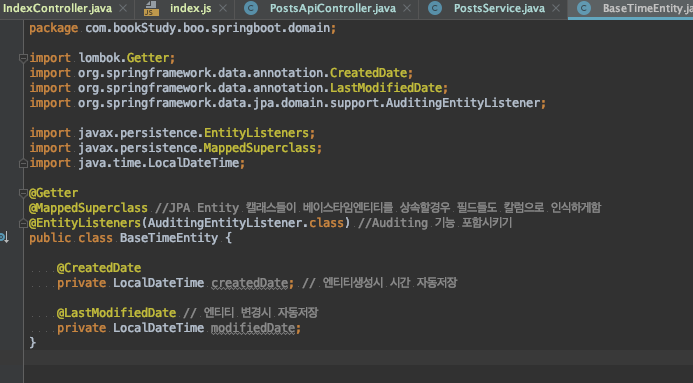693x383 pixels.
Task: Close the PostsApiController.java tab
Action: click(407, 8)
